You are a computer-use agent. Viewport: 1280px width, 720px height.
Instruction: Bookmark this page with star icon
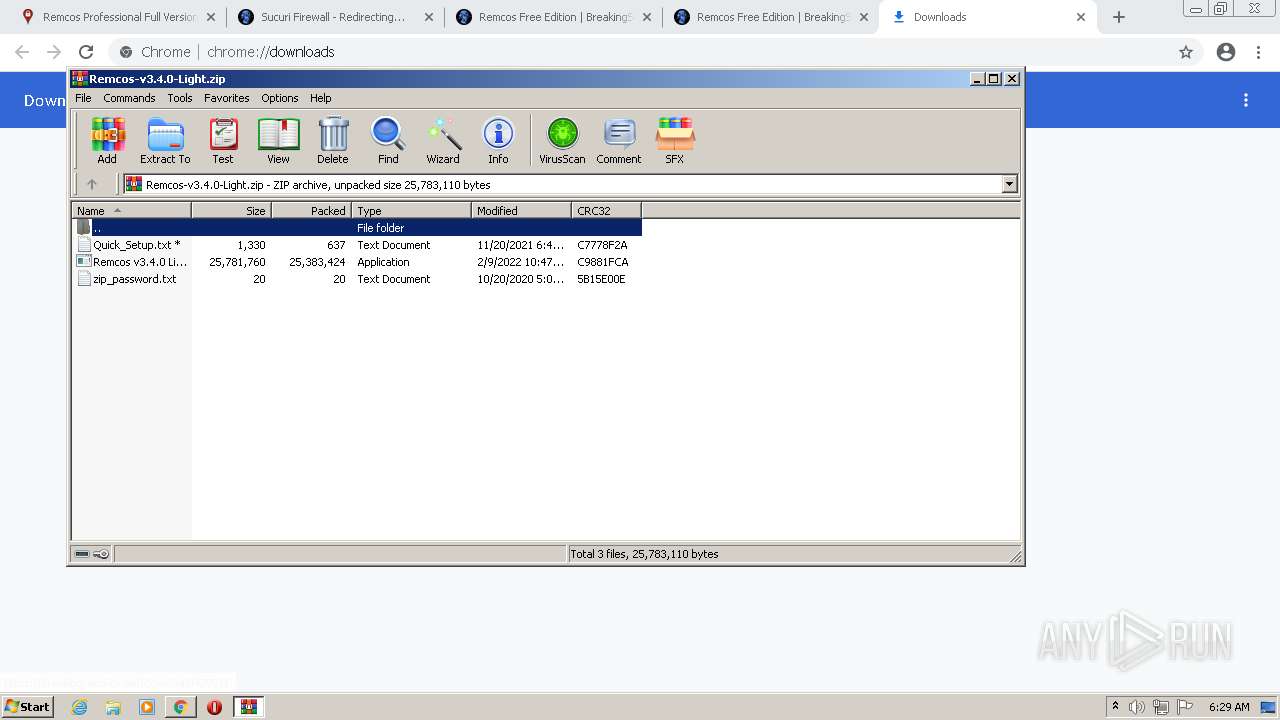click(x=1186, y=52)
